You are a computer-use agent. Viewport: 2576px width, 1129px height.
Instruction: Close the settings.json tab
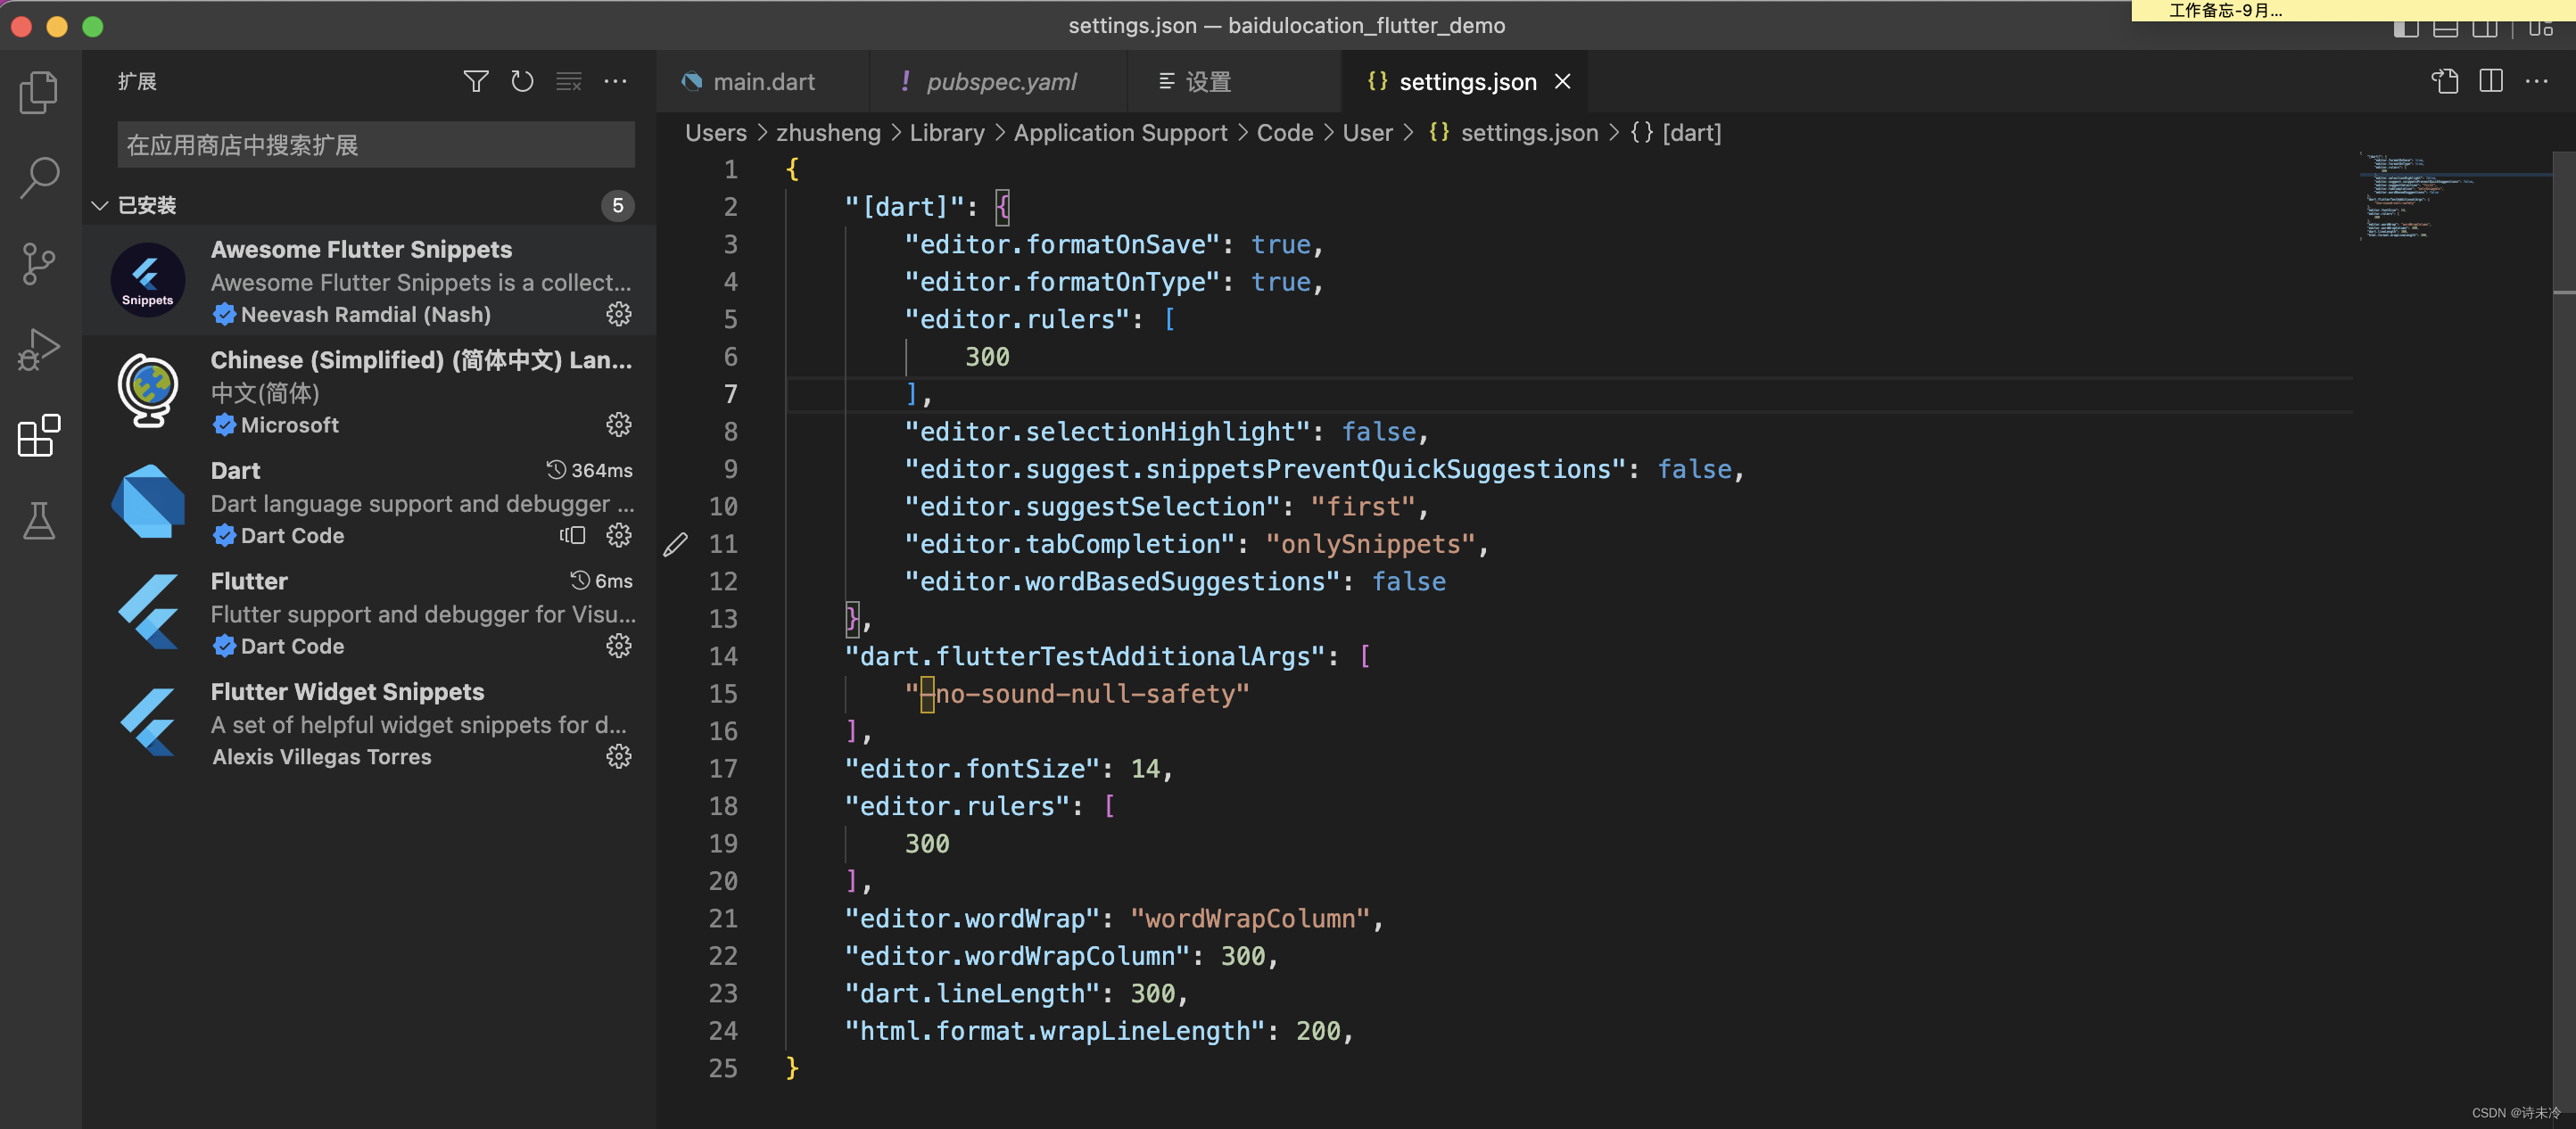(x=1563, y=82)
